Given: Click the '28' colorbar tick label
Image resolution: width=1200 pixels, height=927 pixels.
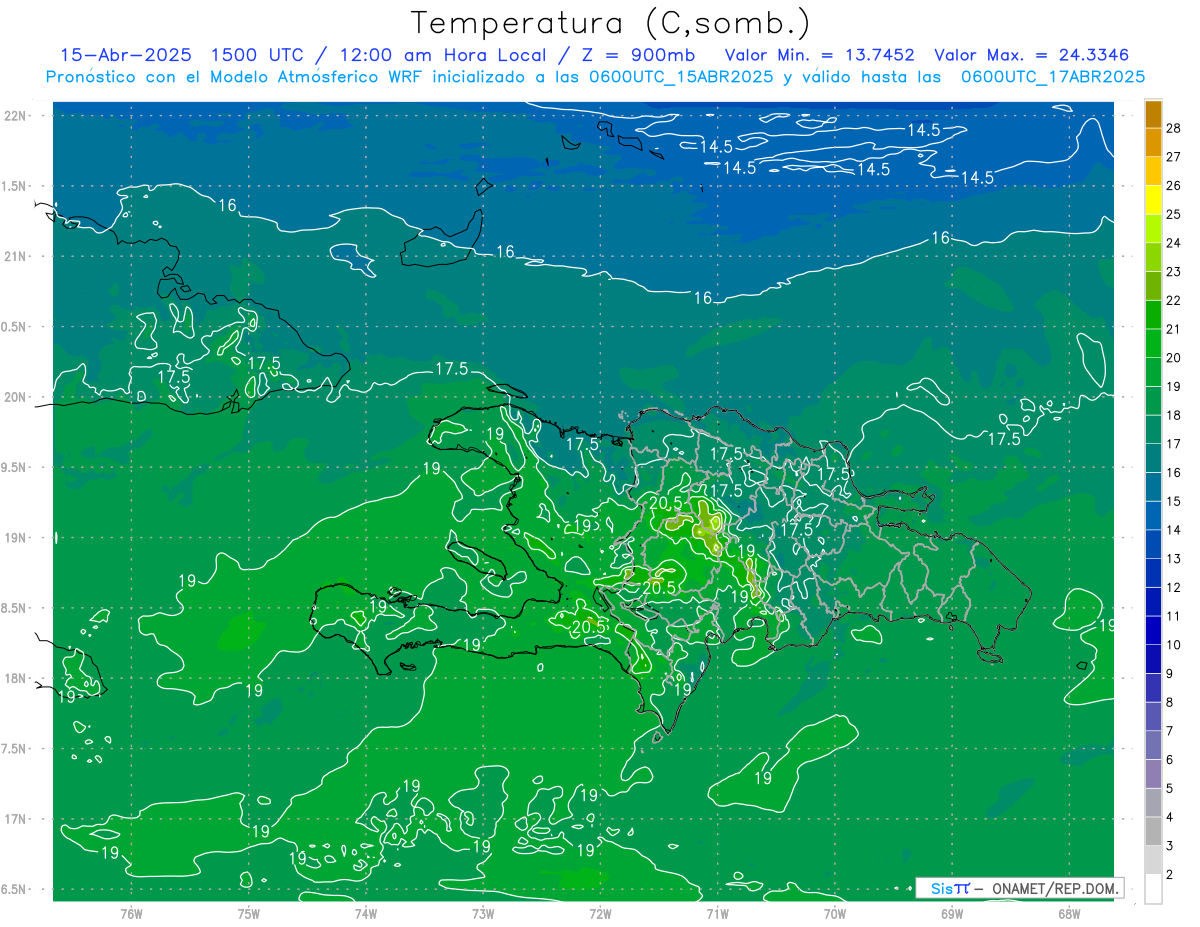Looking at the screenshot, I should click(x=1174, y=127).
